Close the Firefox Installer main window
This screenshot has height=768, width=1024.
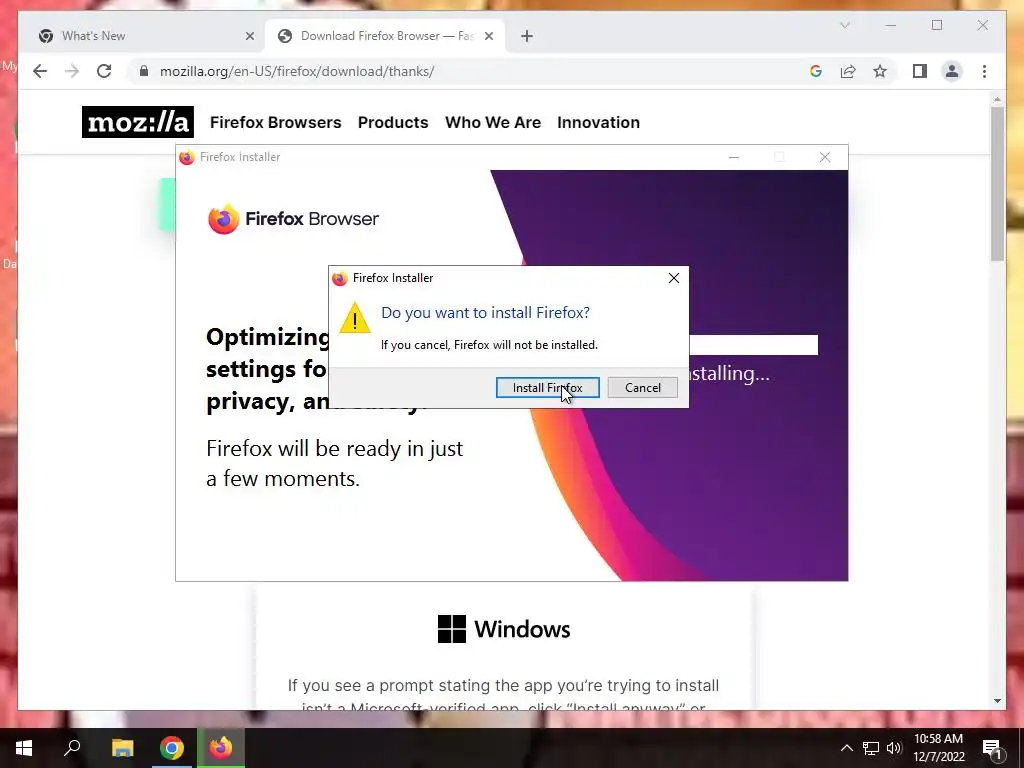point(825,157)
